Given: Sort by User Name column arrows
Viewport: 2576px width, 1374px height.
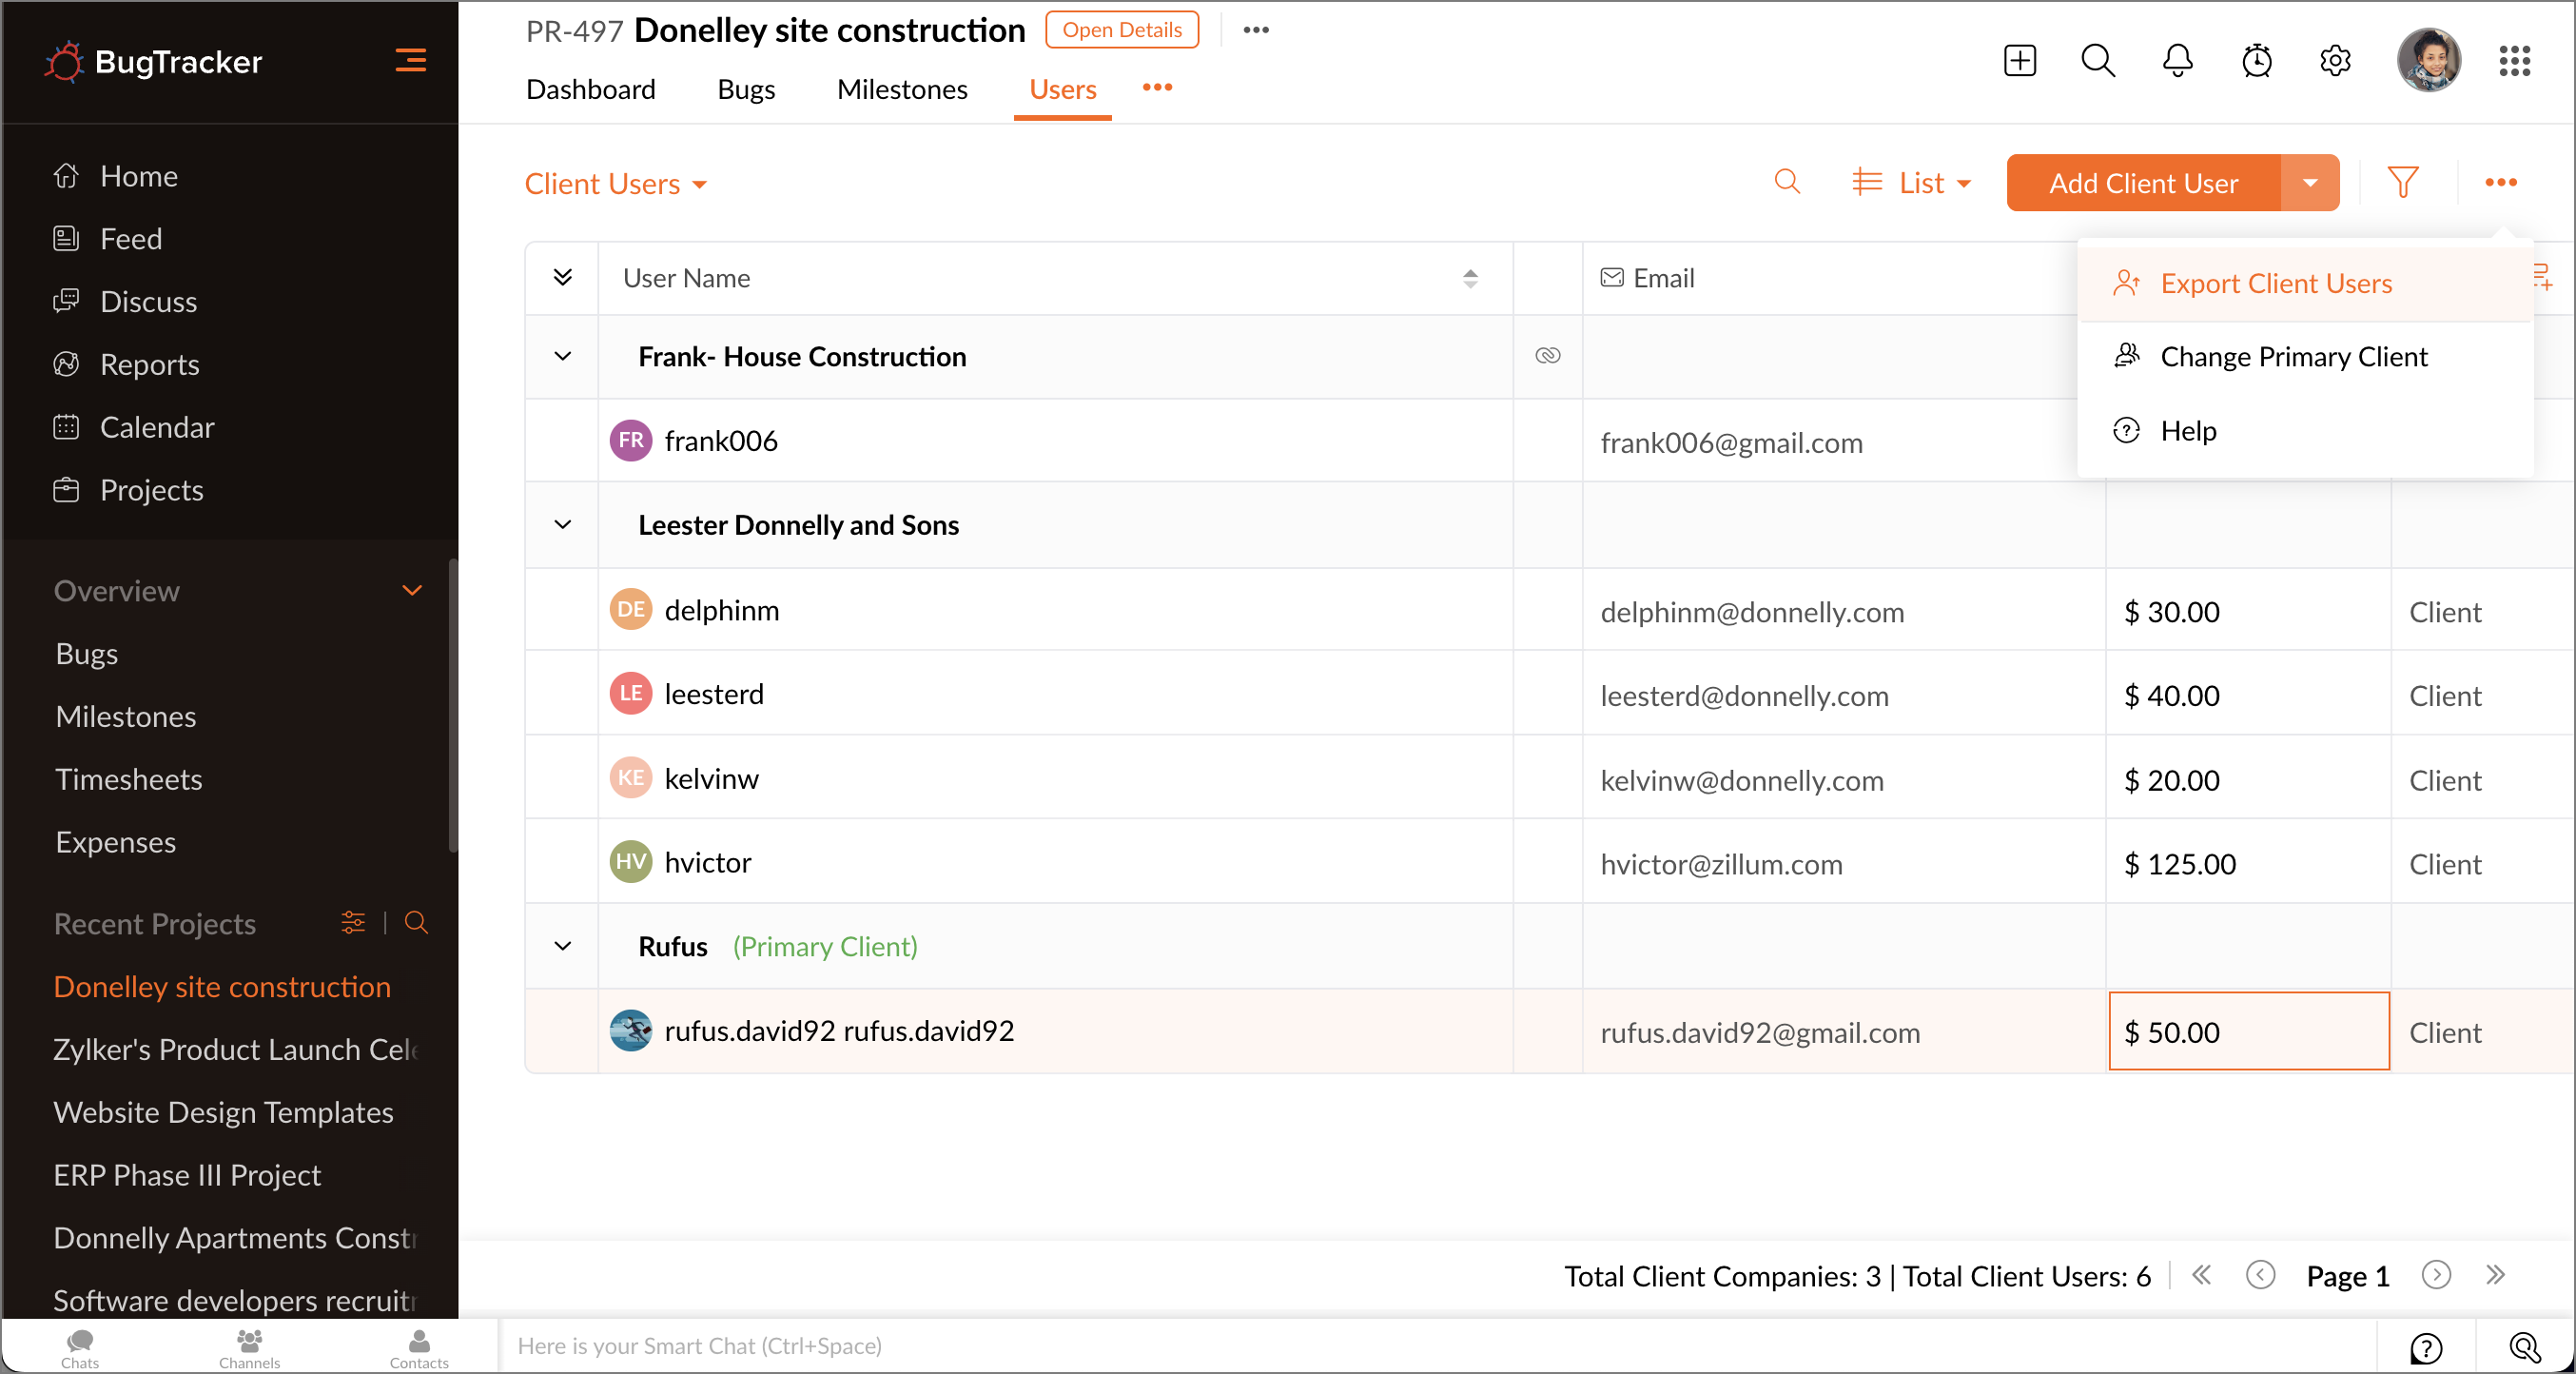Looking at the screenshot, I should (x=1469, y=278).
